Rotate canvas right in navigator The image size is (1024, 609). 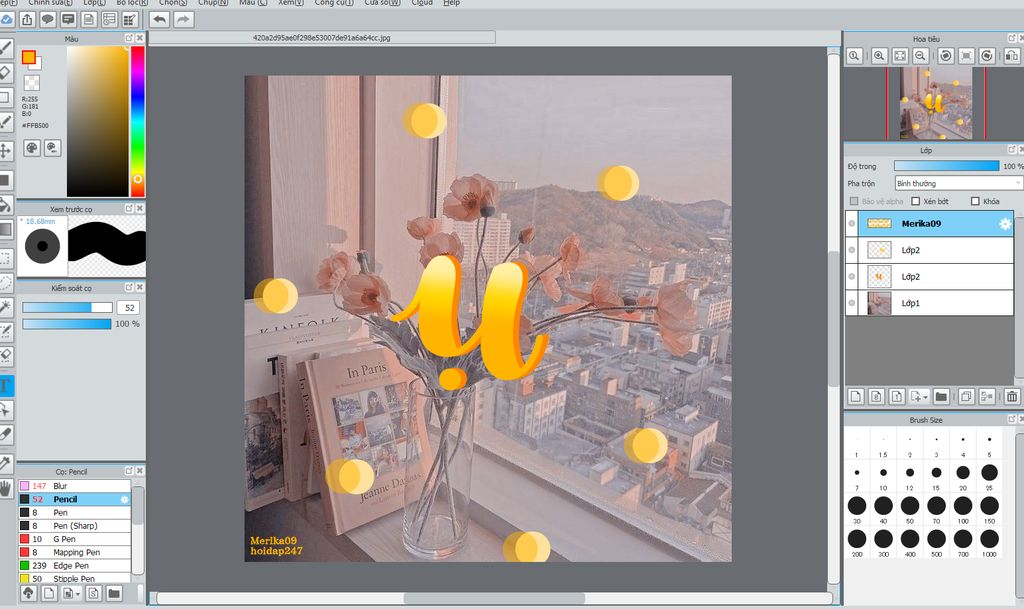pos(987,56)
